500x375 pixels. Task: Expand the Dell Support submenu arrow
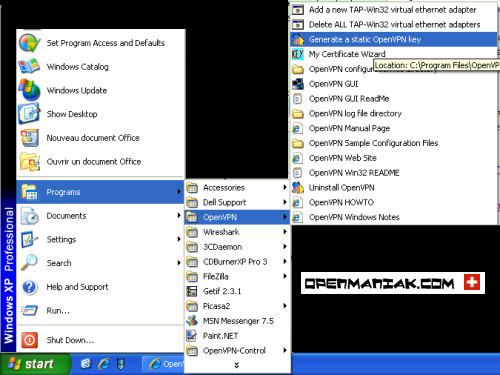[285, 202]
